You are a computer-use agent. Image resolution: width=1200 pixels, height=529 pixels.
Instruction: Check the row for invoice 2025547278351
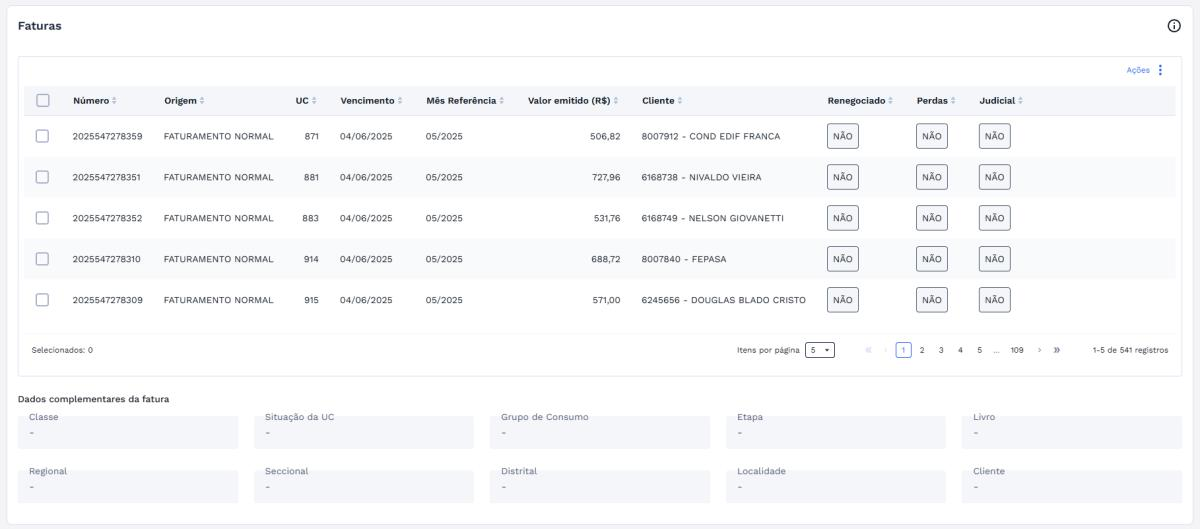pyautogui.click(x=43, y=177)
